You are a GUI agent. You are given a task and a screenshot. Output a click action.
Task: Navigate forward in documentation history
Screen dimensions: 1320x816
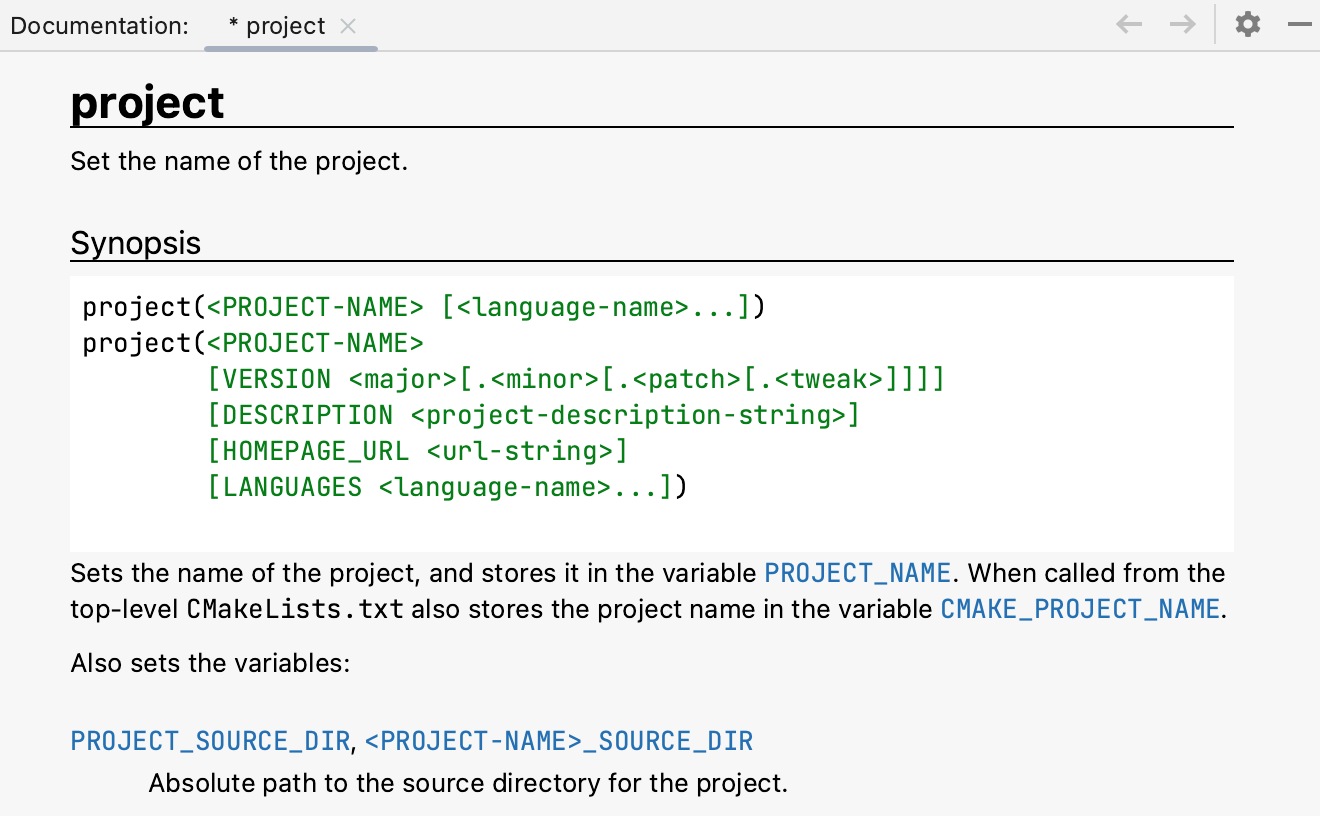tap(1182, 25)
